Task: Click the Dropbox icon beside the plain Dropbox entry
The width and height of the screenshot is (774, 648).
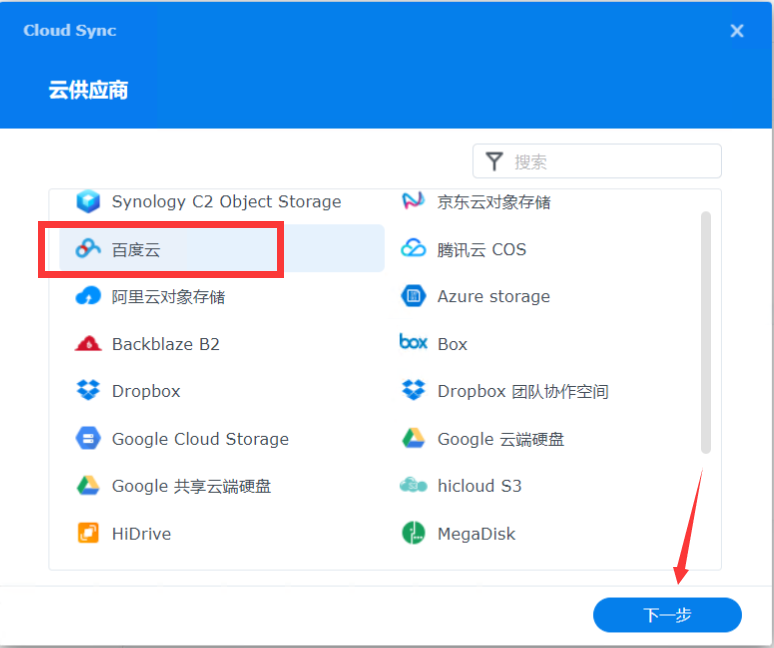Action: tap(88, 390)
